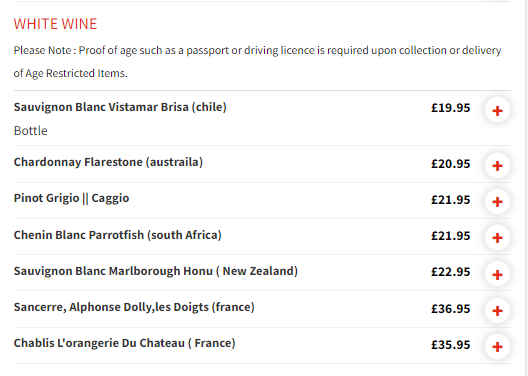Screen dimensions: 528x376
Task: Click the £20.95 Chardonnay price
Action: point(451,164)
